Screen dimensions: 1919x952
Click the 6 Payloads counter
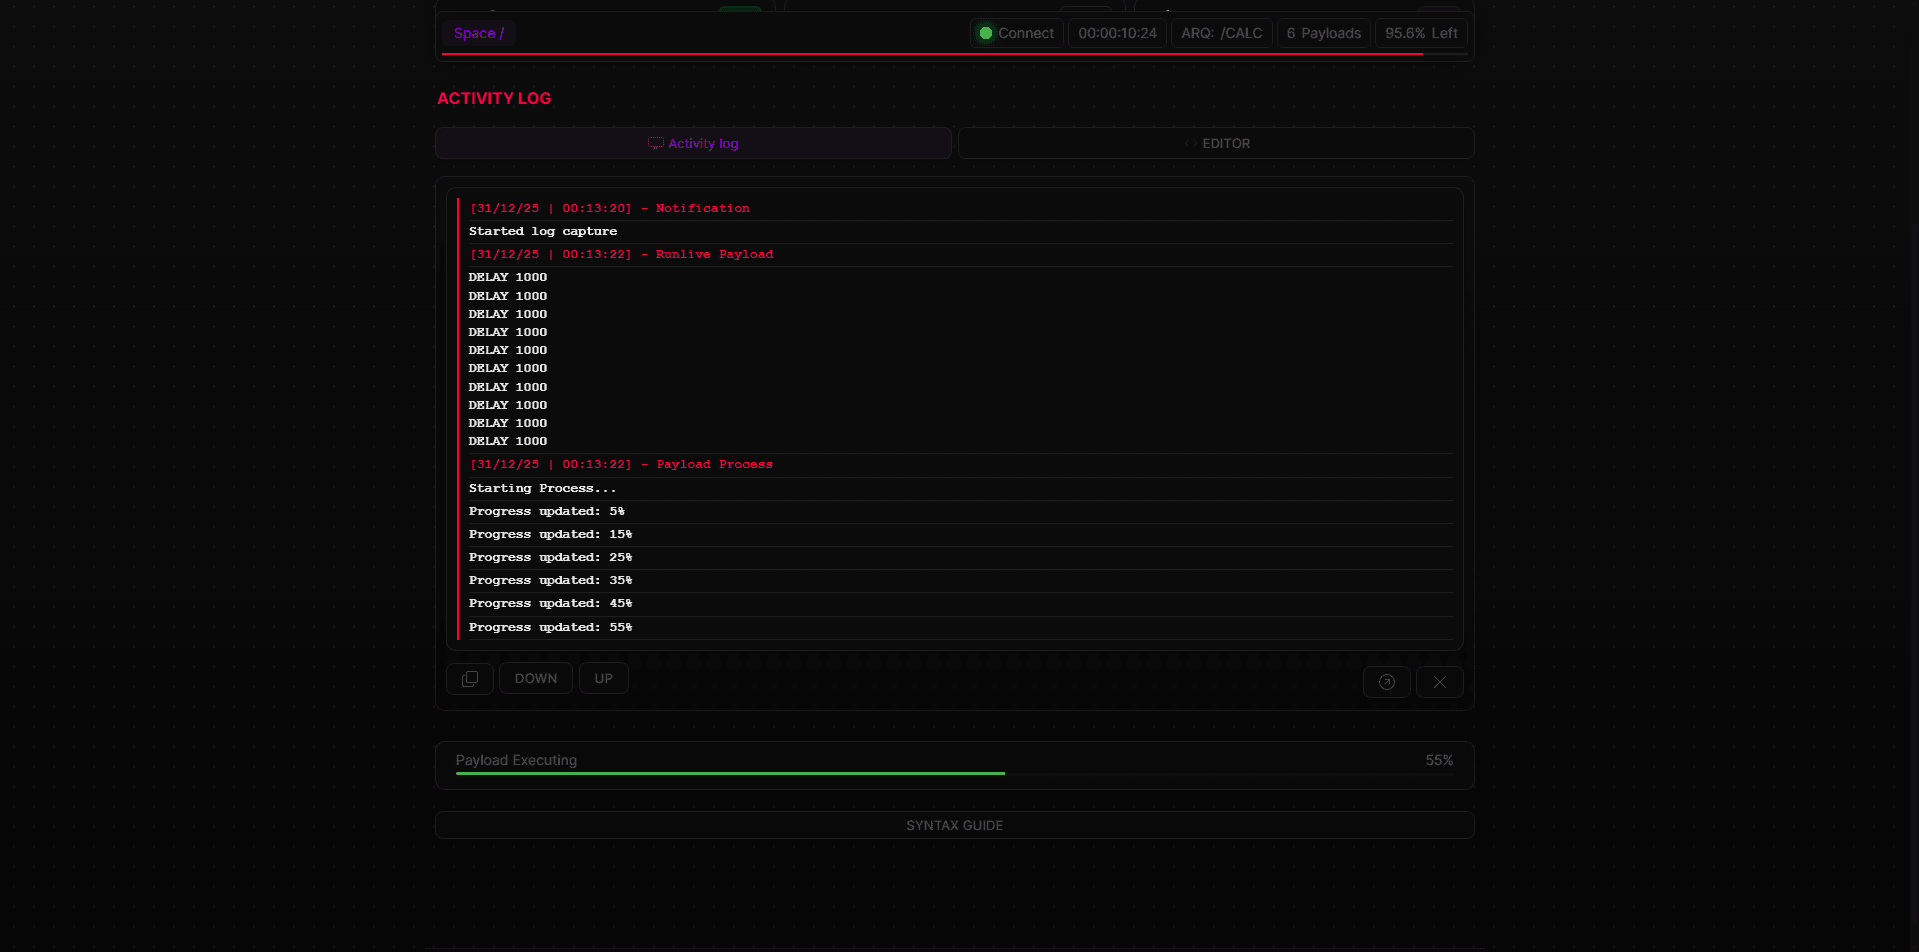coord(1323,33)
